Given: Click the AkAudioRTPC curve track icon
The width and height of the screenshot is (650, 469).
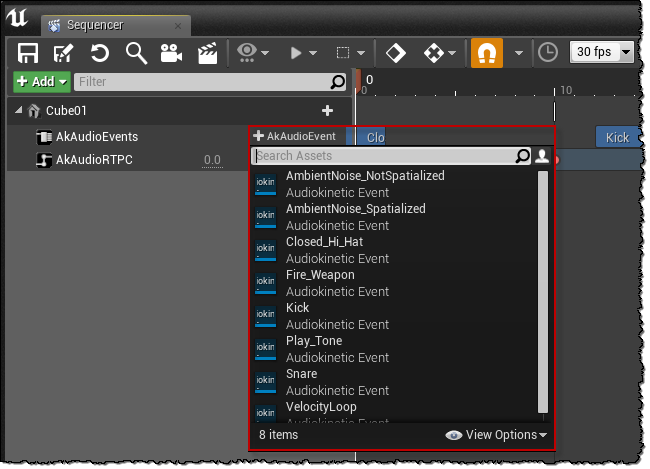Looking at the screenshot, I should [44, 160].
